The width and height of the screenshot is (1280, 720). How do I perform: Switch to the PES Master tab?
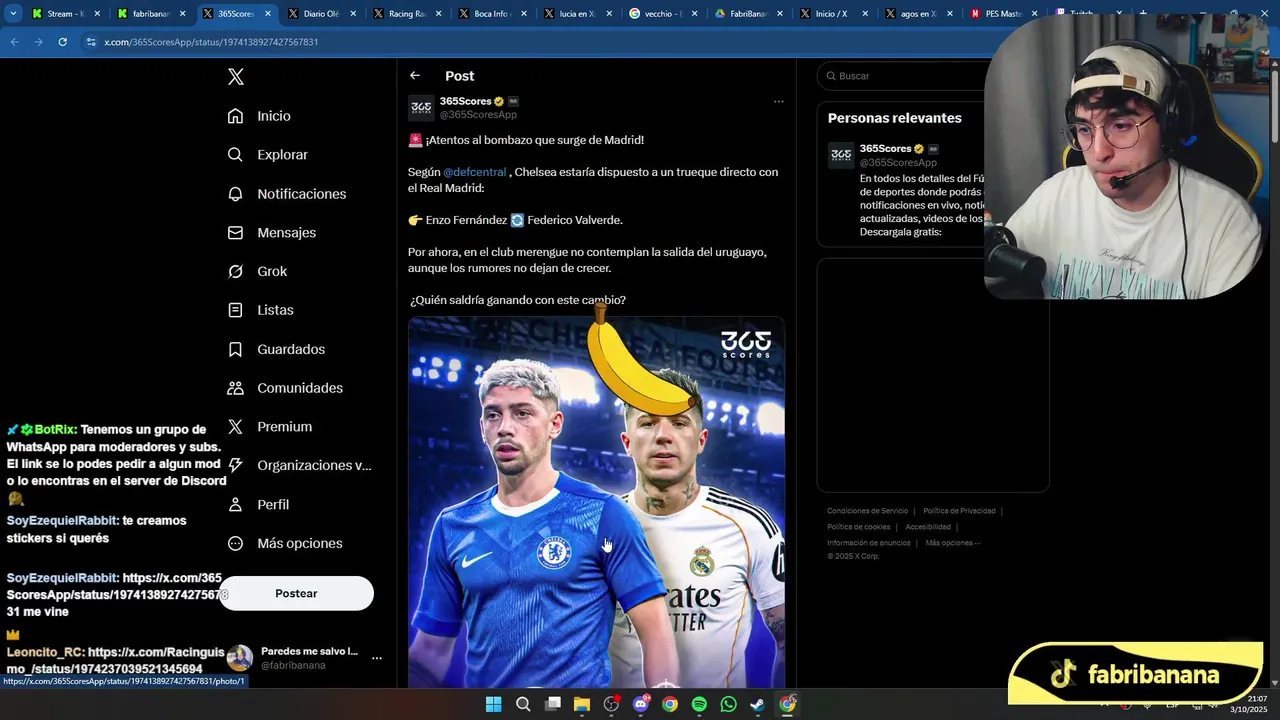tap(1003, 14)
